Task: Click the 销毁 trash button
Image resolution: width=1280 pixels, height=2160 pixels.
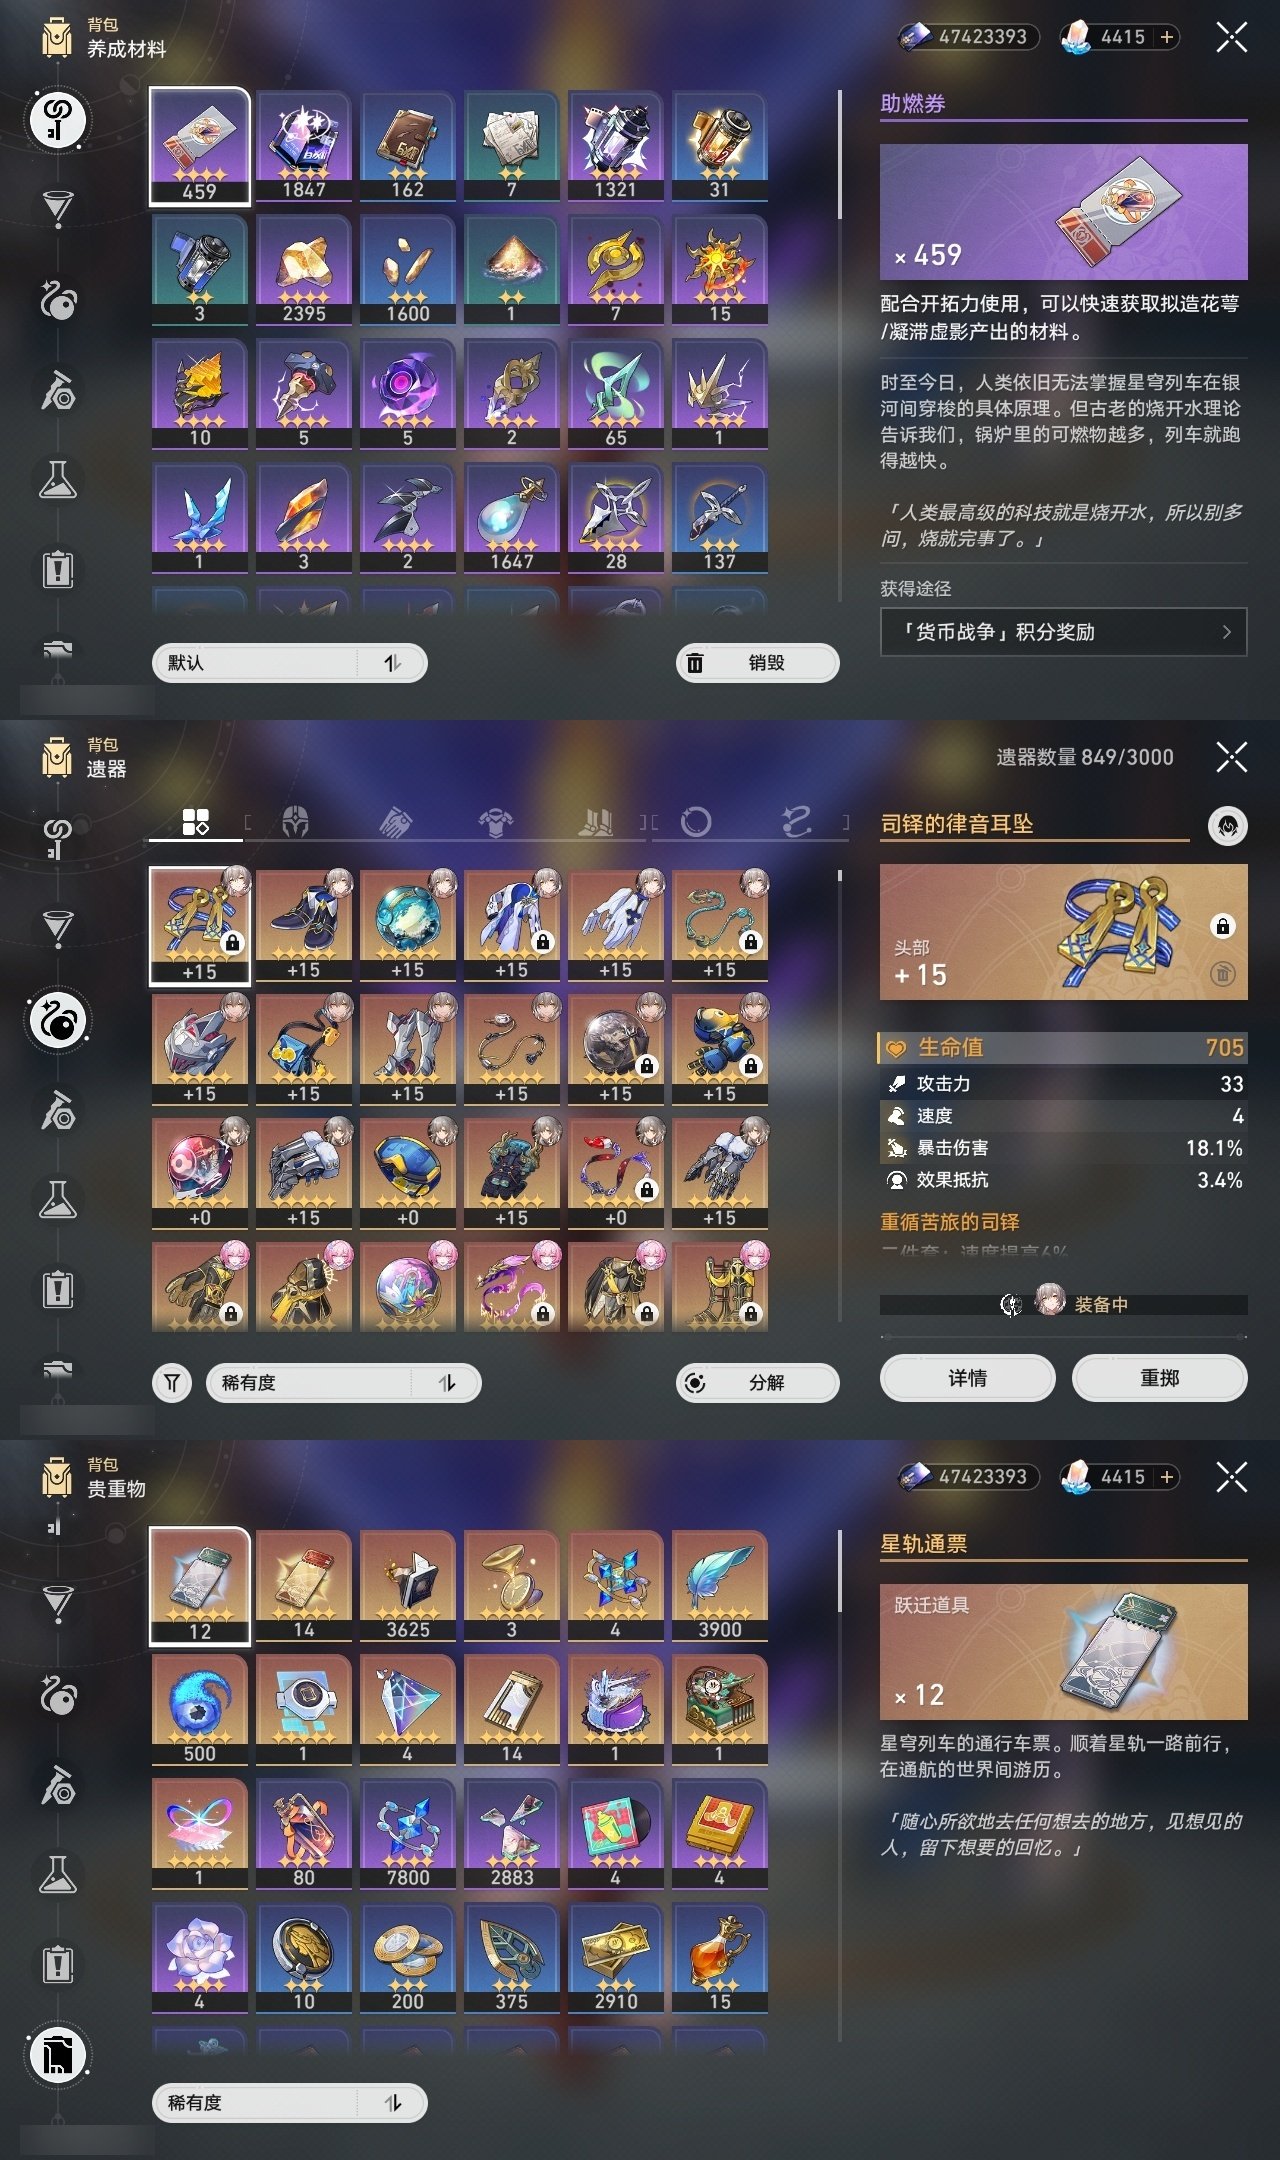Action: coord(758,663)
